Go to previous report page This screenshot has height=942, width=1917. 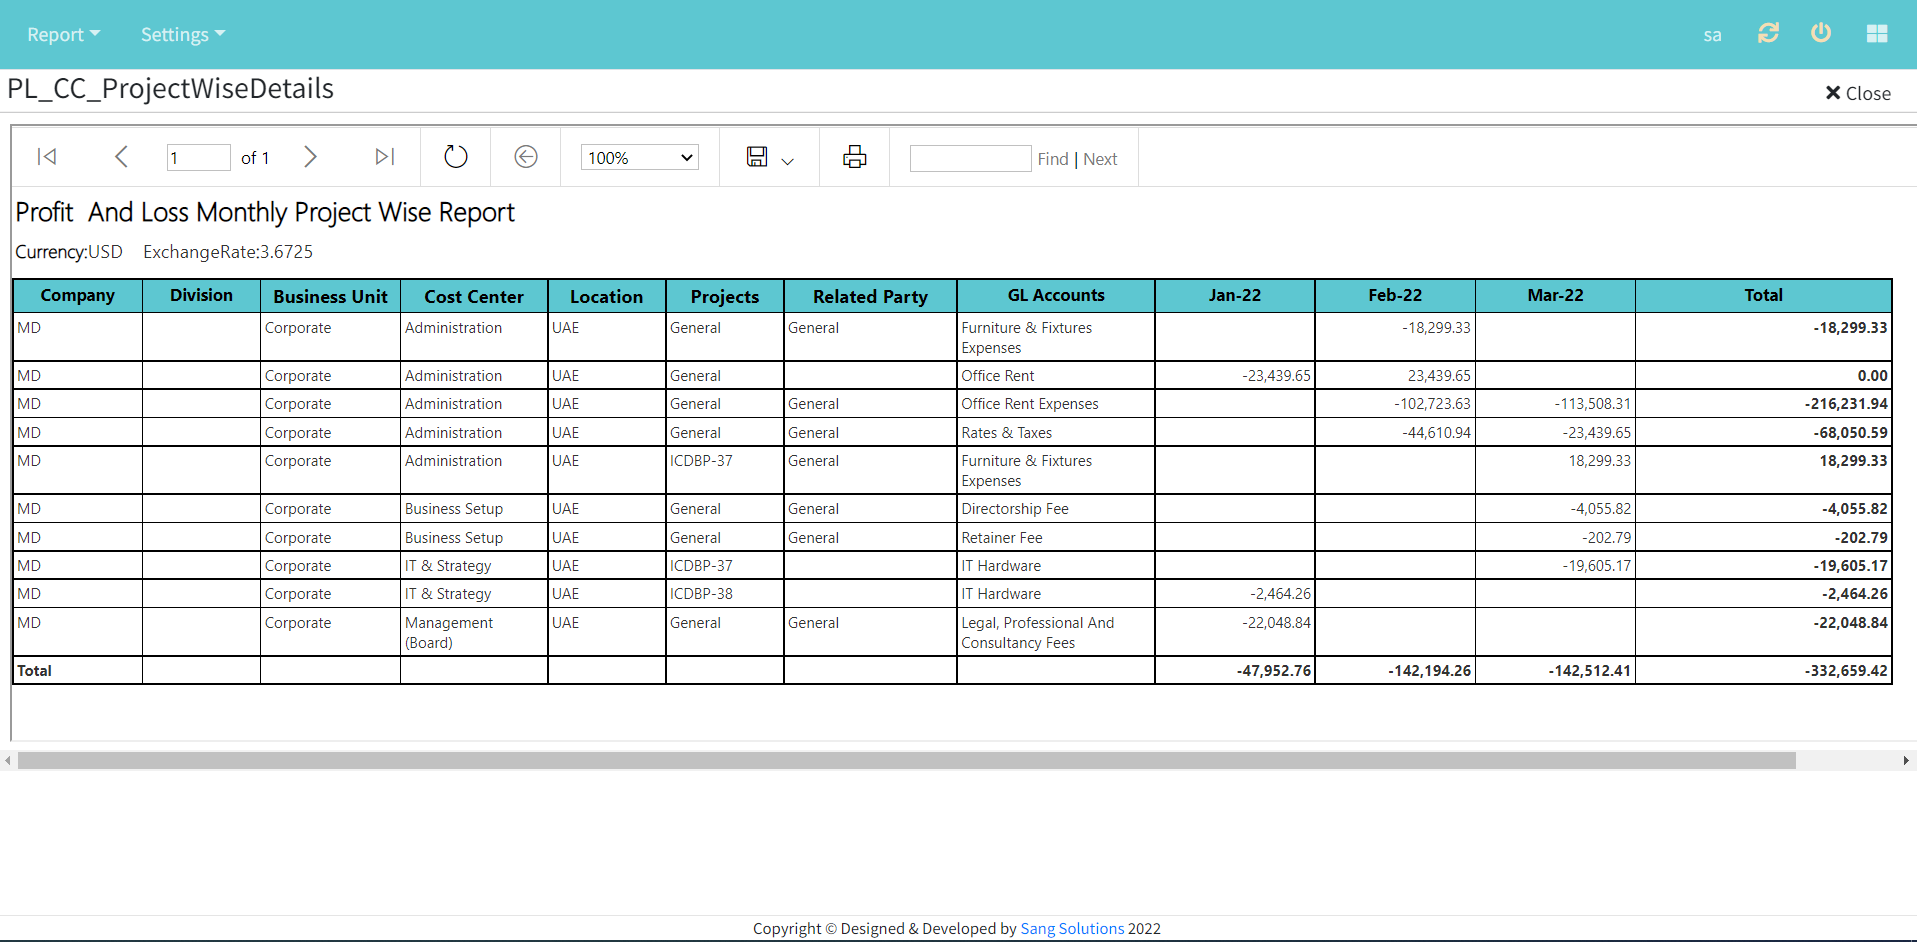(121, 157)
